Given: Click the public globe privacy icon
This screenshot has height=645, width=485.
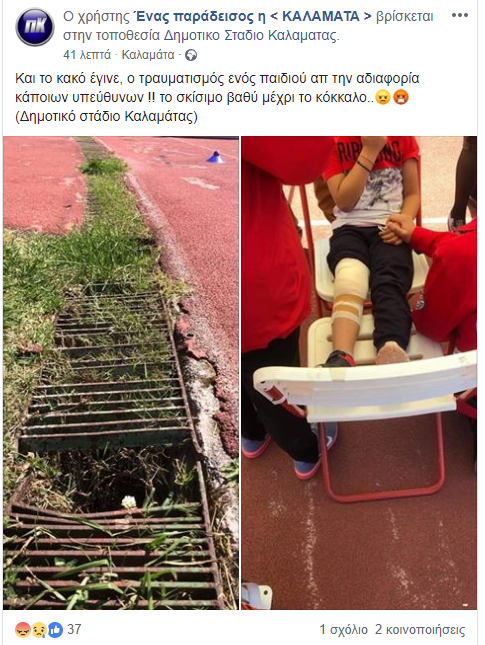Looking at the screenshot, I should pos(191,55).
